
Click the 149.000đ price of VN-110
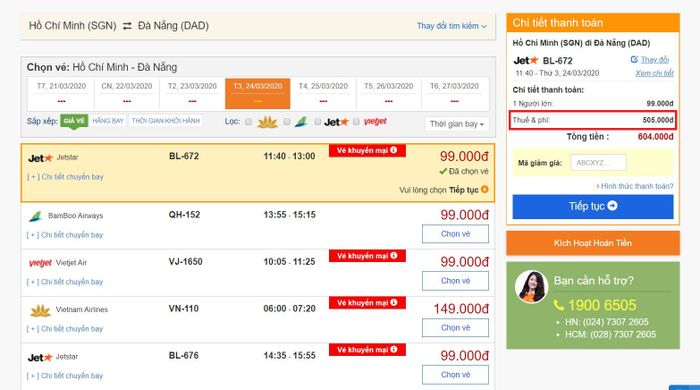click(x=461, y=308)
